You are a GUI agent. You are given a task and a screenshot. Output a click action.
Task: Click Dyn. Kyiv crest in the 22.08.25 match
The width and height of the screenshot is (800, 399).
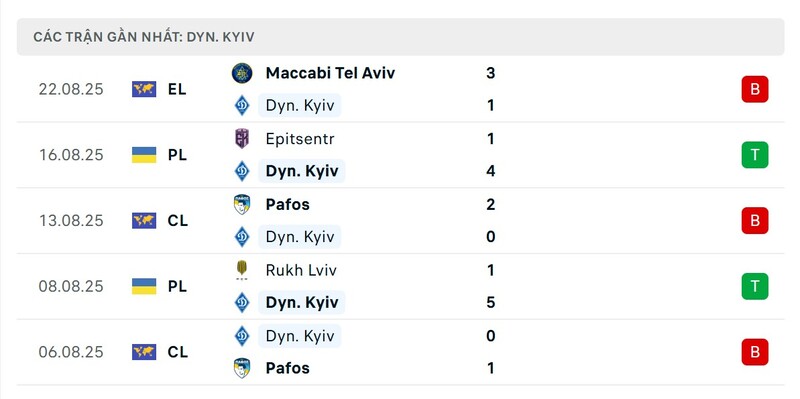242,106
